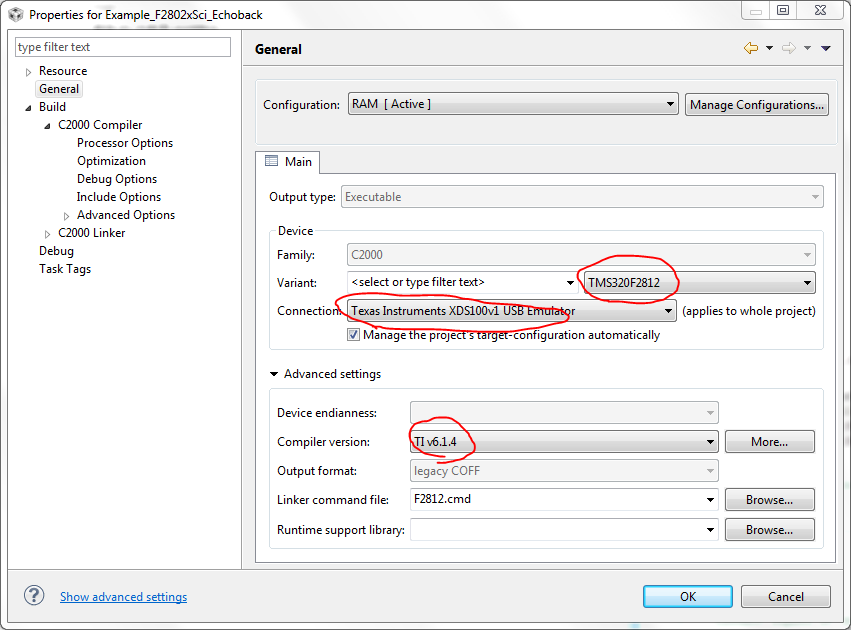Open the Connection emulator dropdown
851x630 pixels.
point(668,311)
